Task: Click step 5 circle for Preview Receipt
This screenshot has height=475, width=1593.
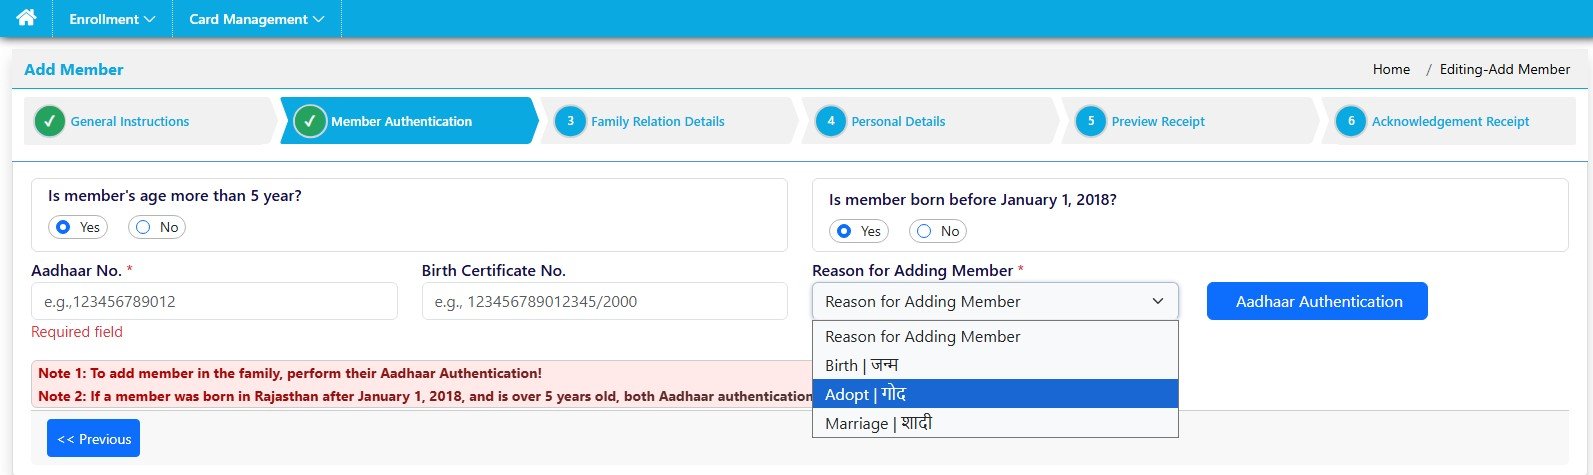Action: (1090, 121)
